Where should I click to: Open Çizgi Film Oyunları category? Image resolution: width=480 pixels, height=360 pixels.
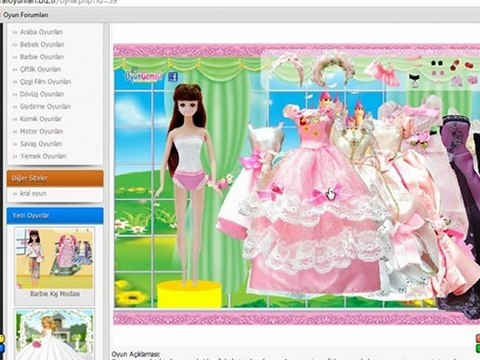tap(45, 82)
